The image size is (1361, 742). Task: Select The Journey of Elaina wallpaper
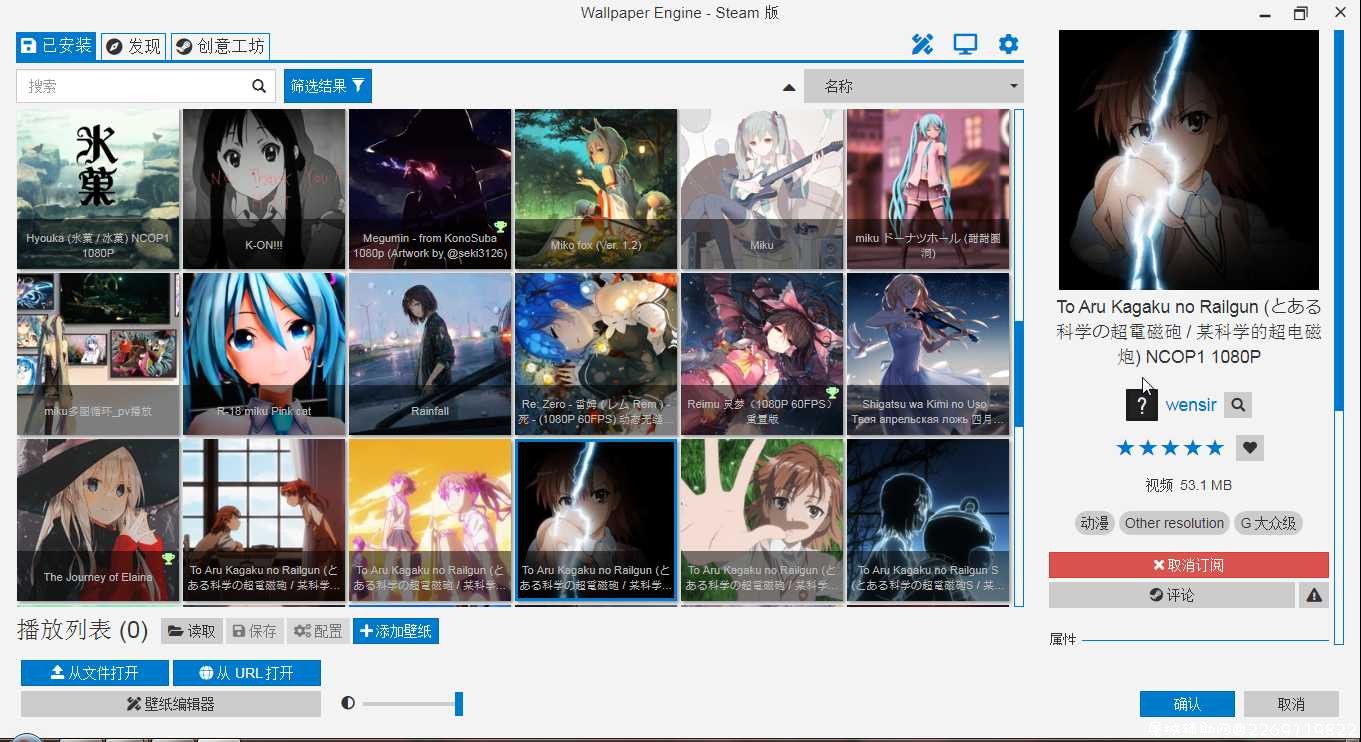tap(98, 520)
